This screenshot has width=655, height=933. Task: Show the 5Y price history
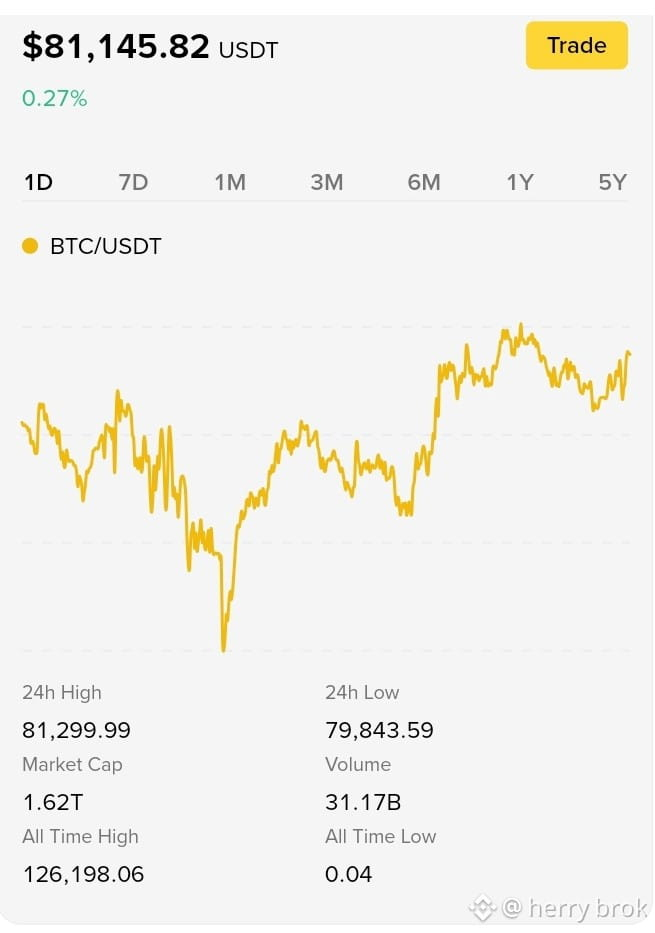[x=613, y=182]
